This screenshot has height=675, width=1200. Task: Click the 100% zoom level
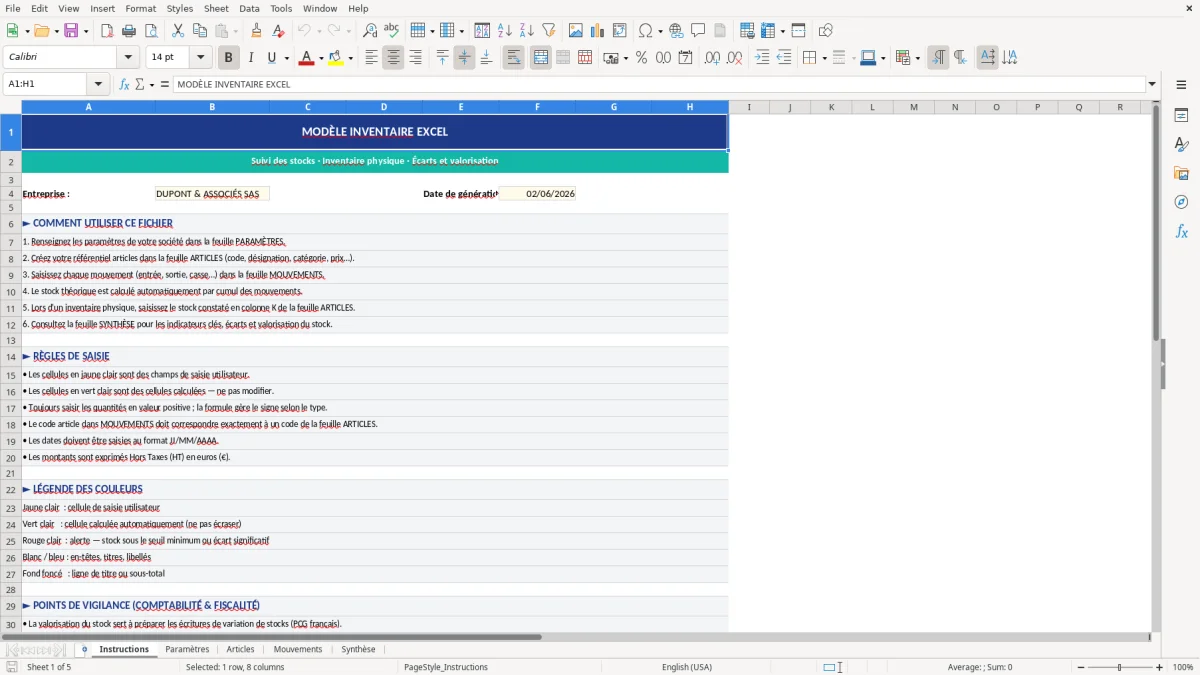(x=1182, y=667)
